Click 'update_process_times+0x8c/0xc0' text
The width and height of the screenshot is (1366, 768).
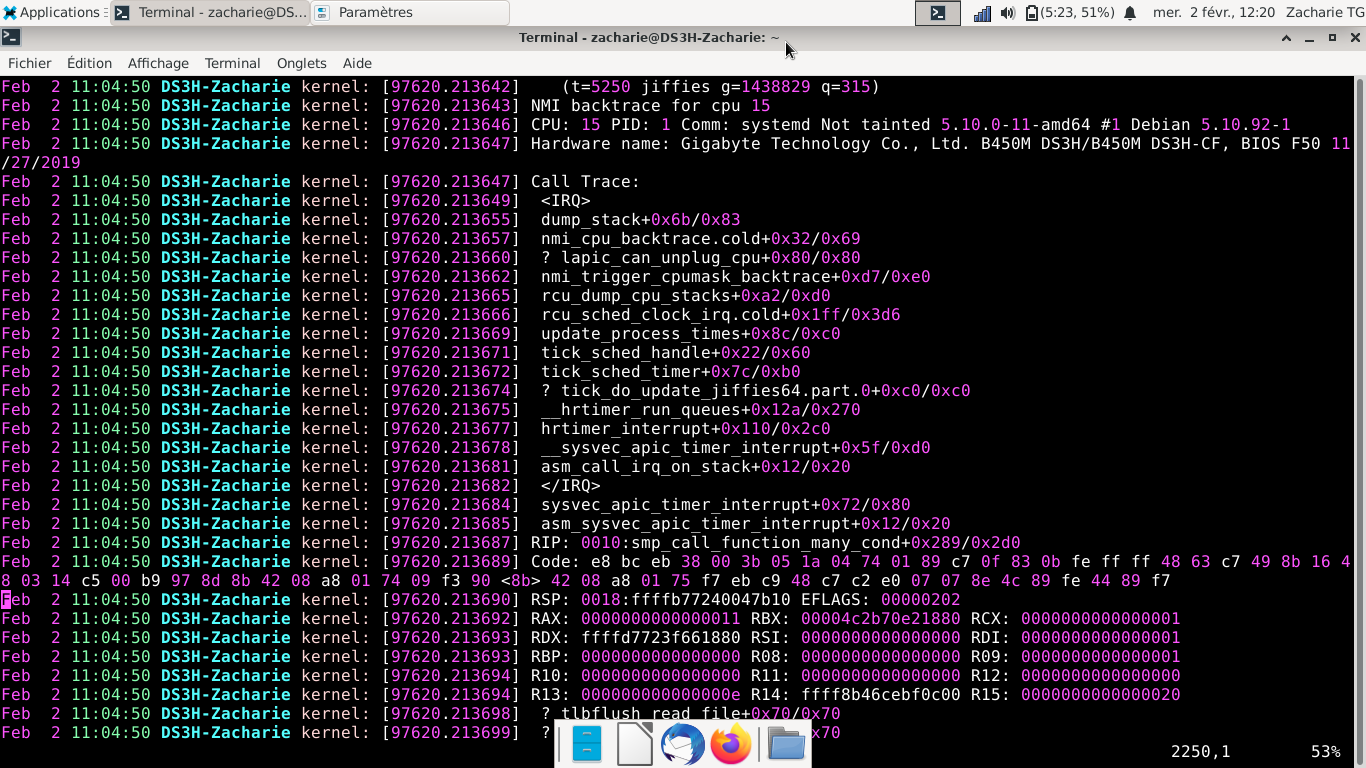pyautogui.click(x=691, y=334)
